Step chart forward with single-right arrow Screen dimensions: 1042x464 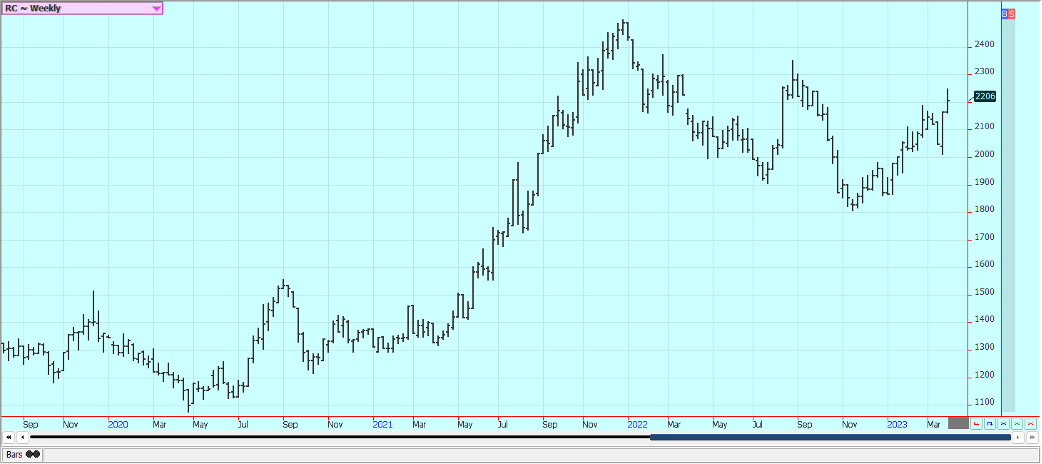click(1018, 437)
